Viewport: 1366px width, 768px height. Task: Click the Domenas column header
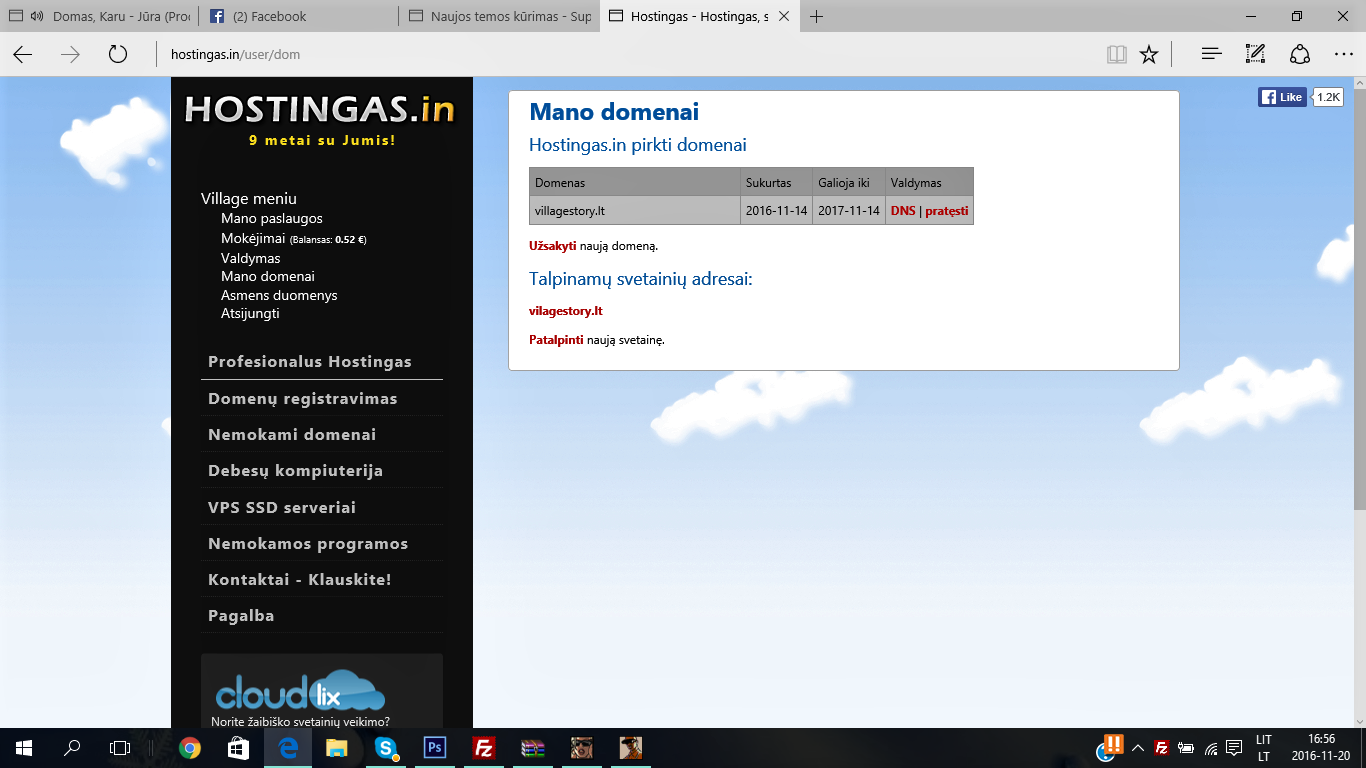click(x=634, y=183)
